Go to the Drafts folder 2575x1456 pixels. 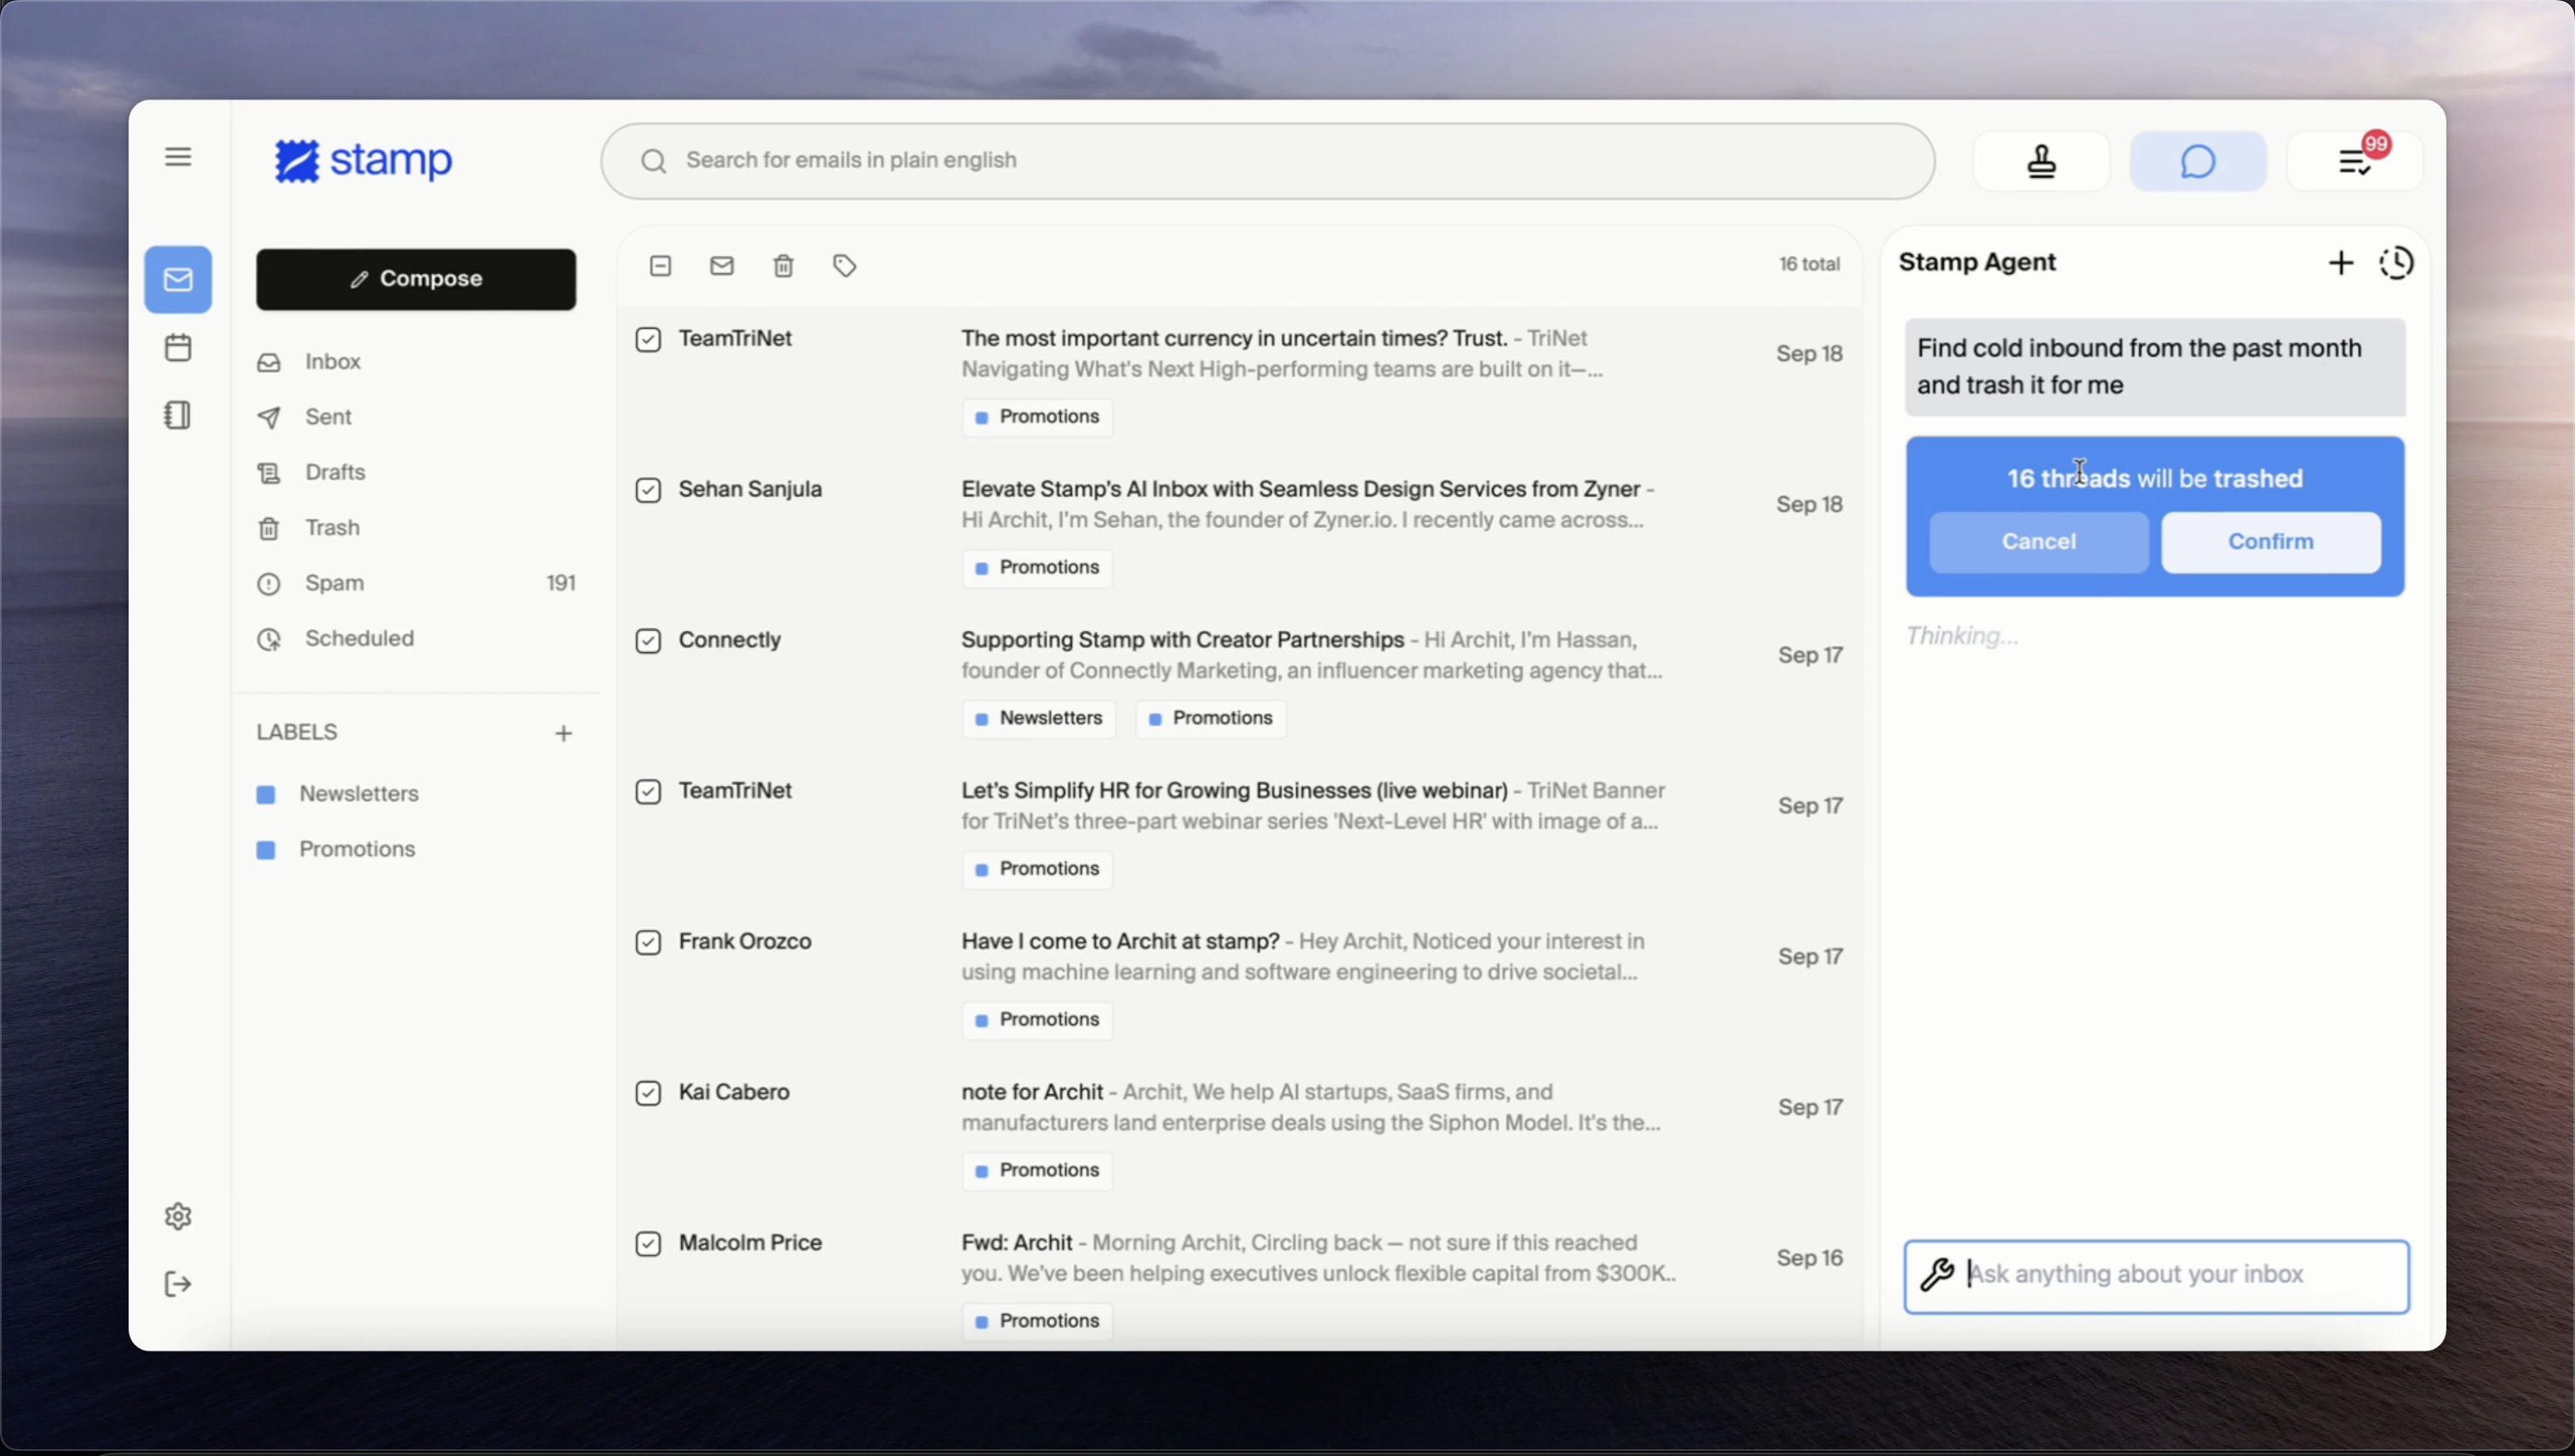click(x=335, y=472)
